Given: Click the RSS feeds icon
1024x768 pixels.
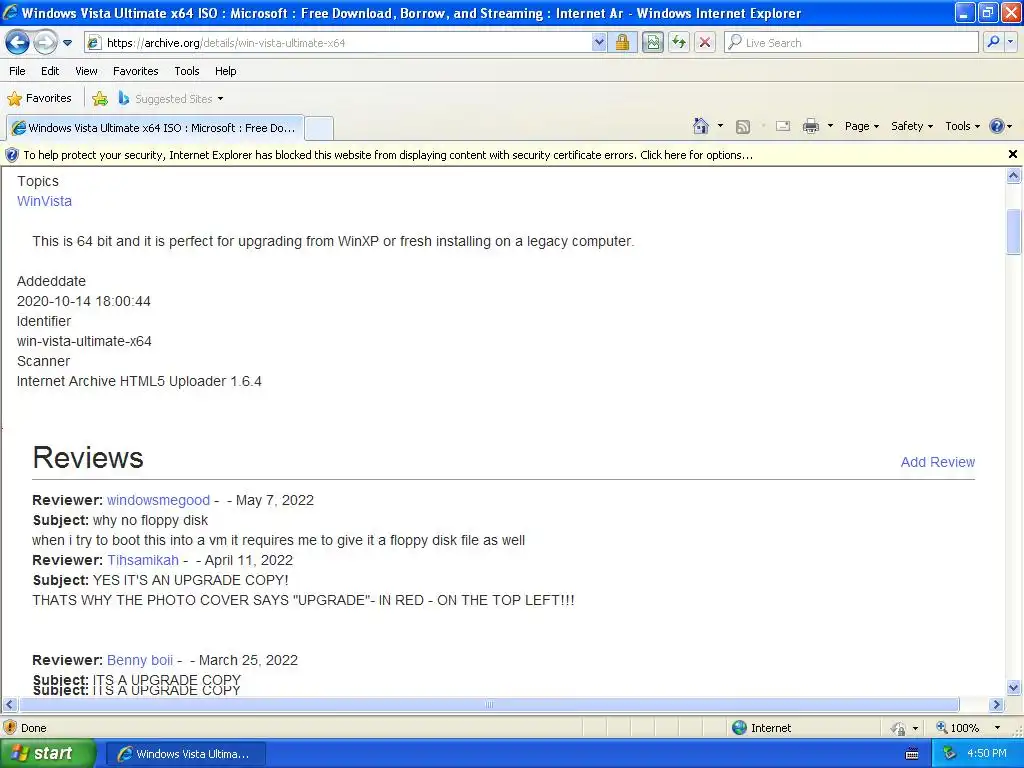Looking at the screenshot, I should click(x=743, y=127).
